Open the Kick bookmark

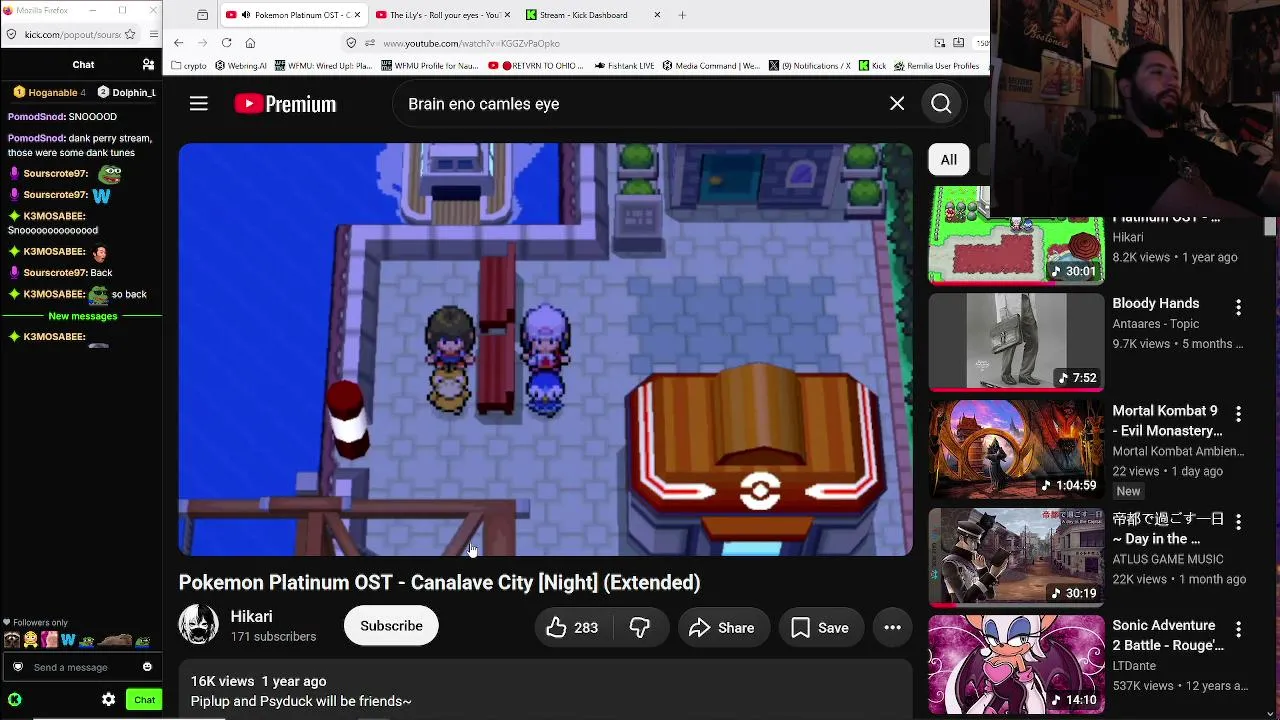873,66
